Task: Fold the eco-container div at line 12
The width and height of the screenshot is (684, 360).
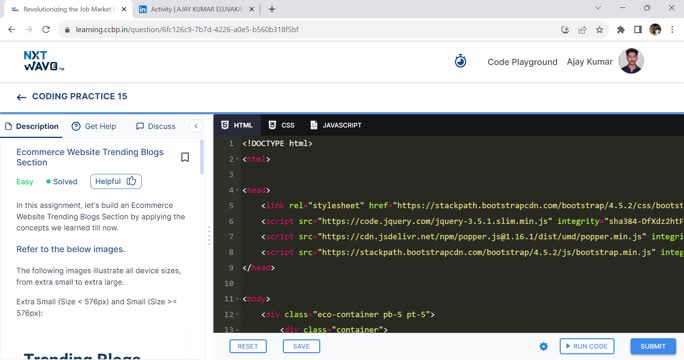Action: (237, 315)
